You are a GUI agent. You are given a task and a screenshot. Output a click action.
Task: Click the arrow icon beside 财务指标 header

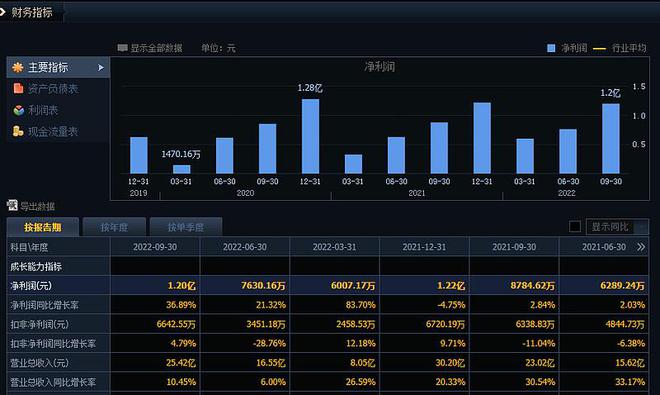[x=3, y=12]
